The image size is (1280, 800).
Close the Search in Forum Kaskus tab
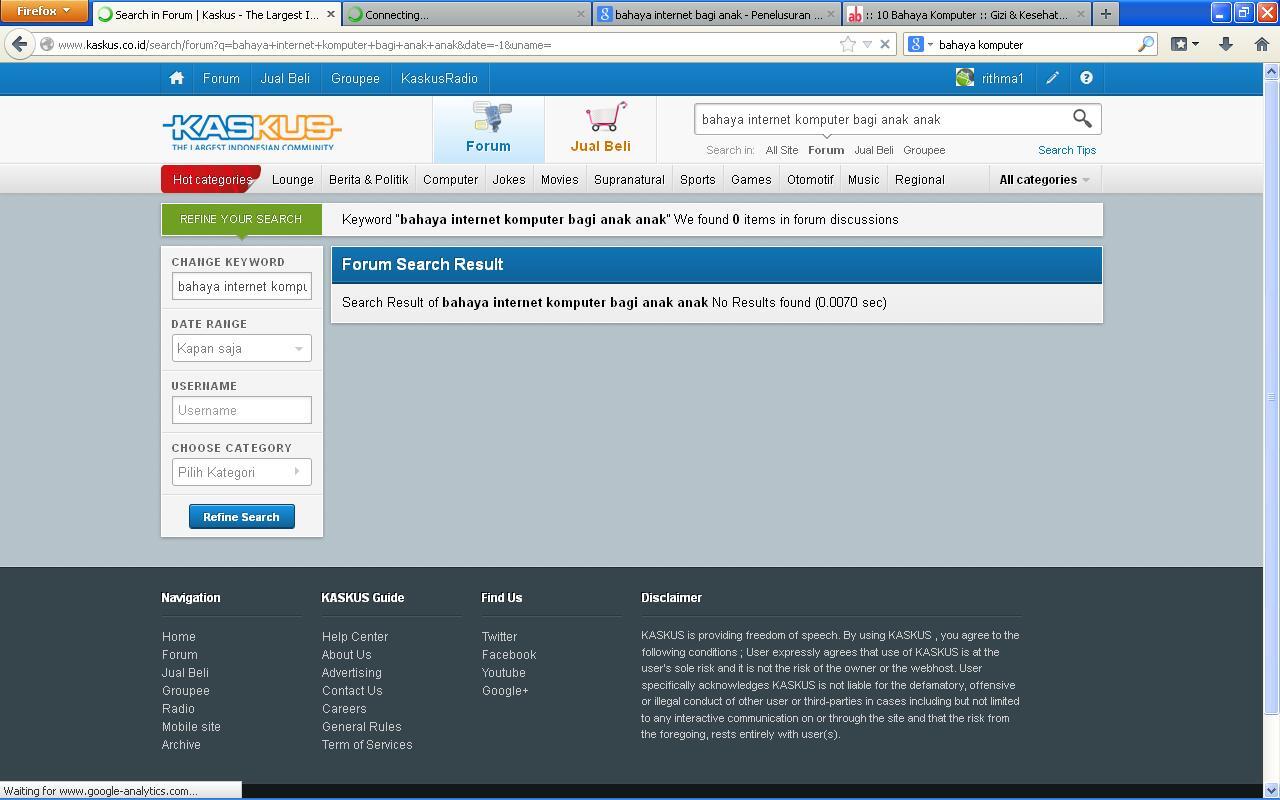click(x=331, y=14)
